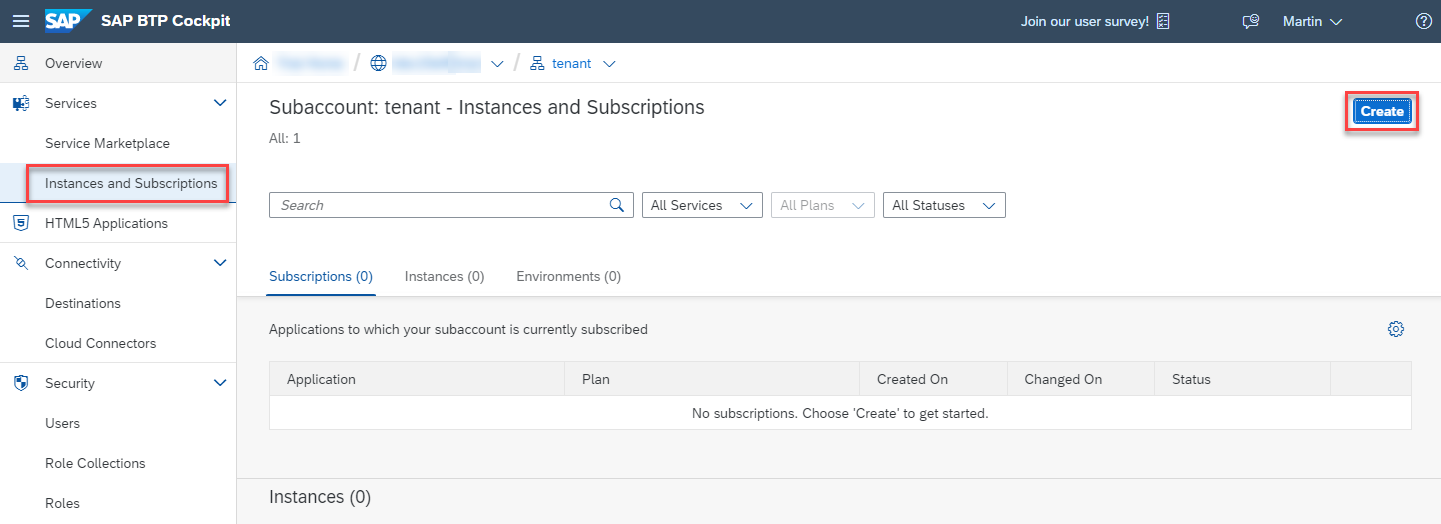The height and width of the screenshot is (524, 1441).
Task: Click the SAP logo
Action: pos(68,21)
